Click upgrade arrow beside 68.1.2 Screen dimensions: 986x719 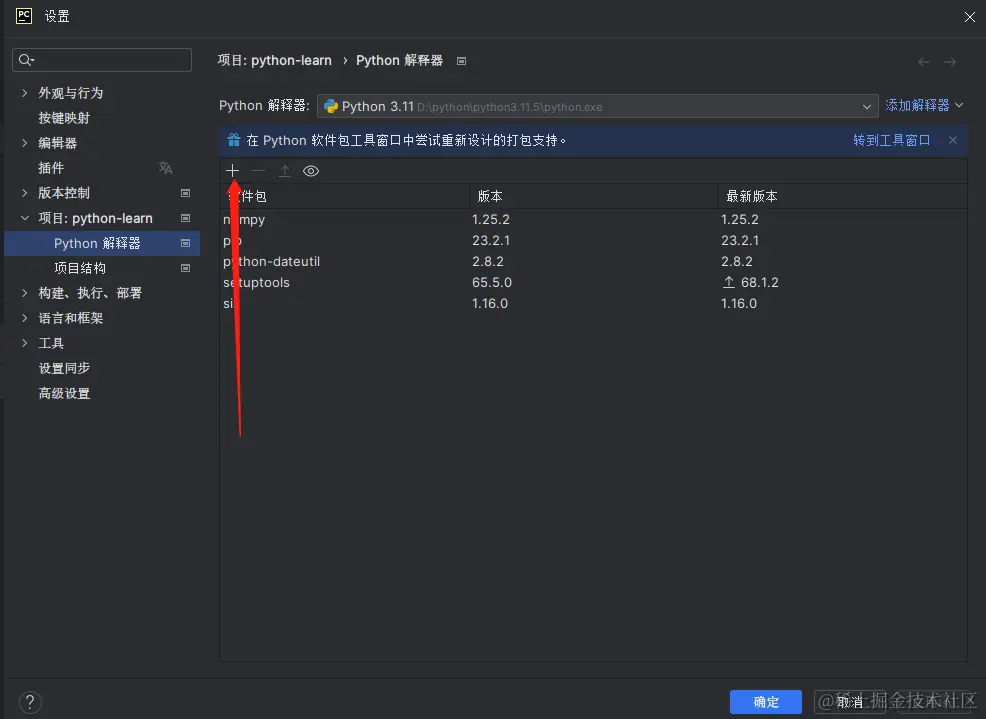tap(729, 282)
